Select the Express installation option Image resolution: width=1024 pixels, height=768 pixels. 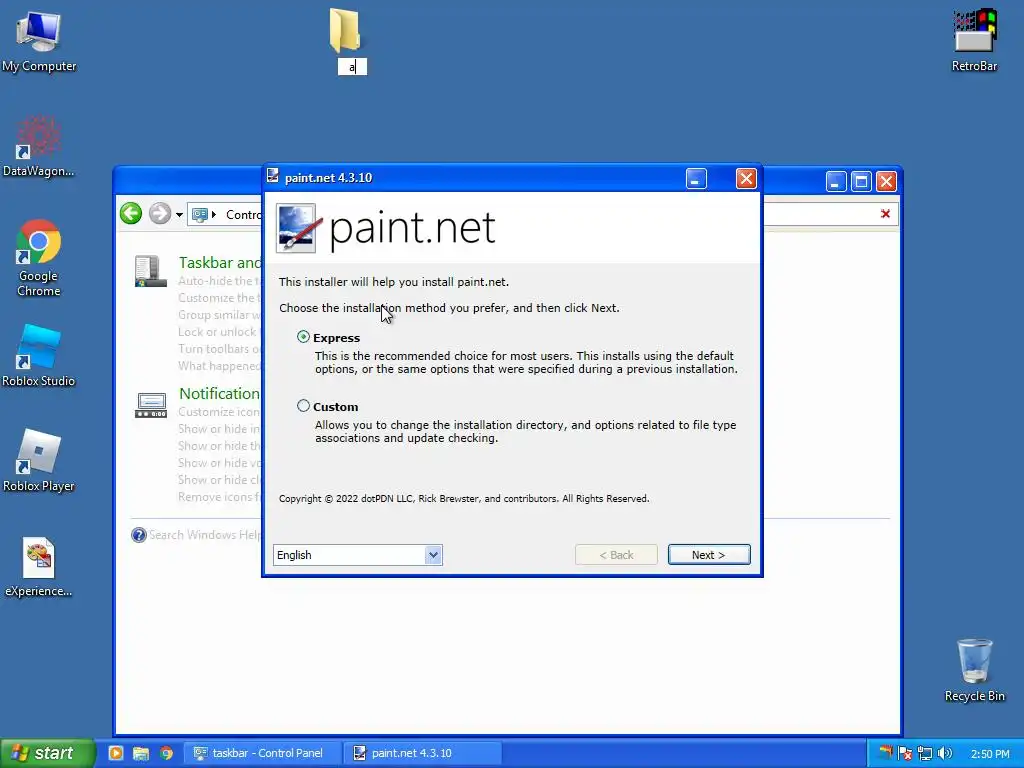pyautogui.click(x=303, y=337)
